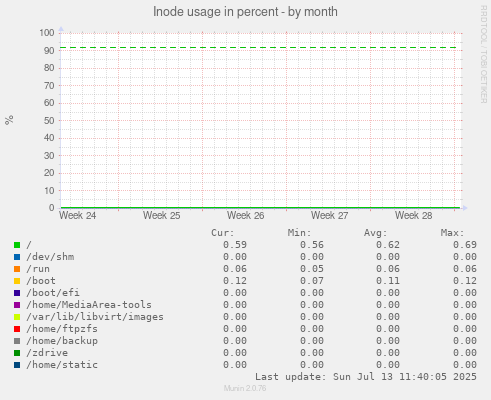Click the Week 26 axis label
This screenshot has width=491, height=400.
point(246,216)
